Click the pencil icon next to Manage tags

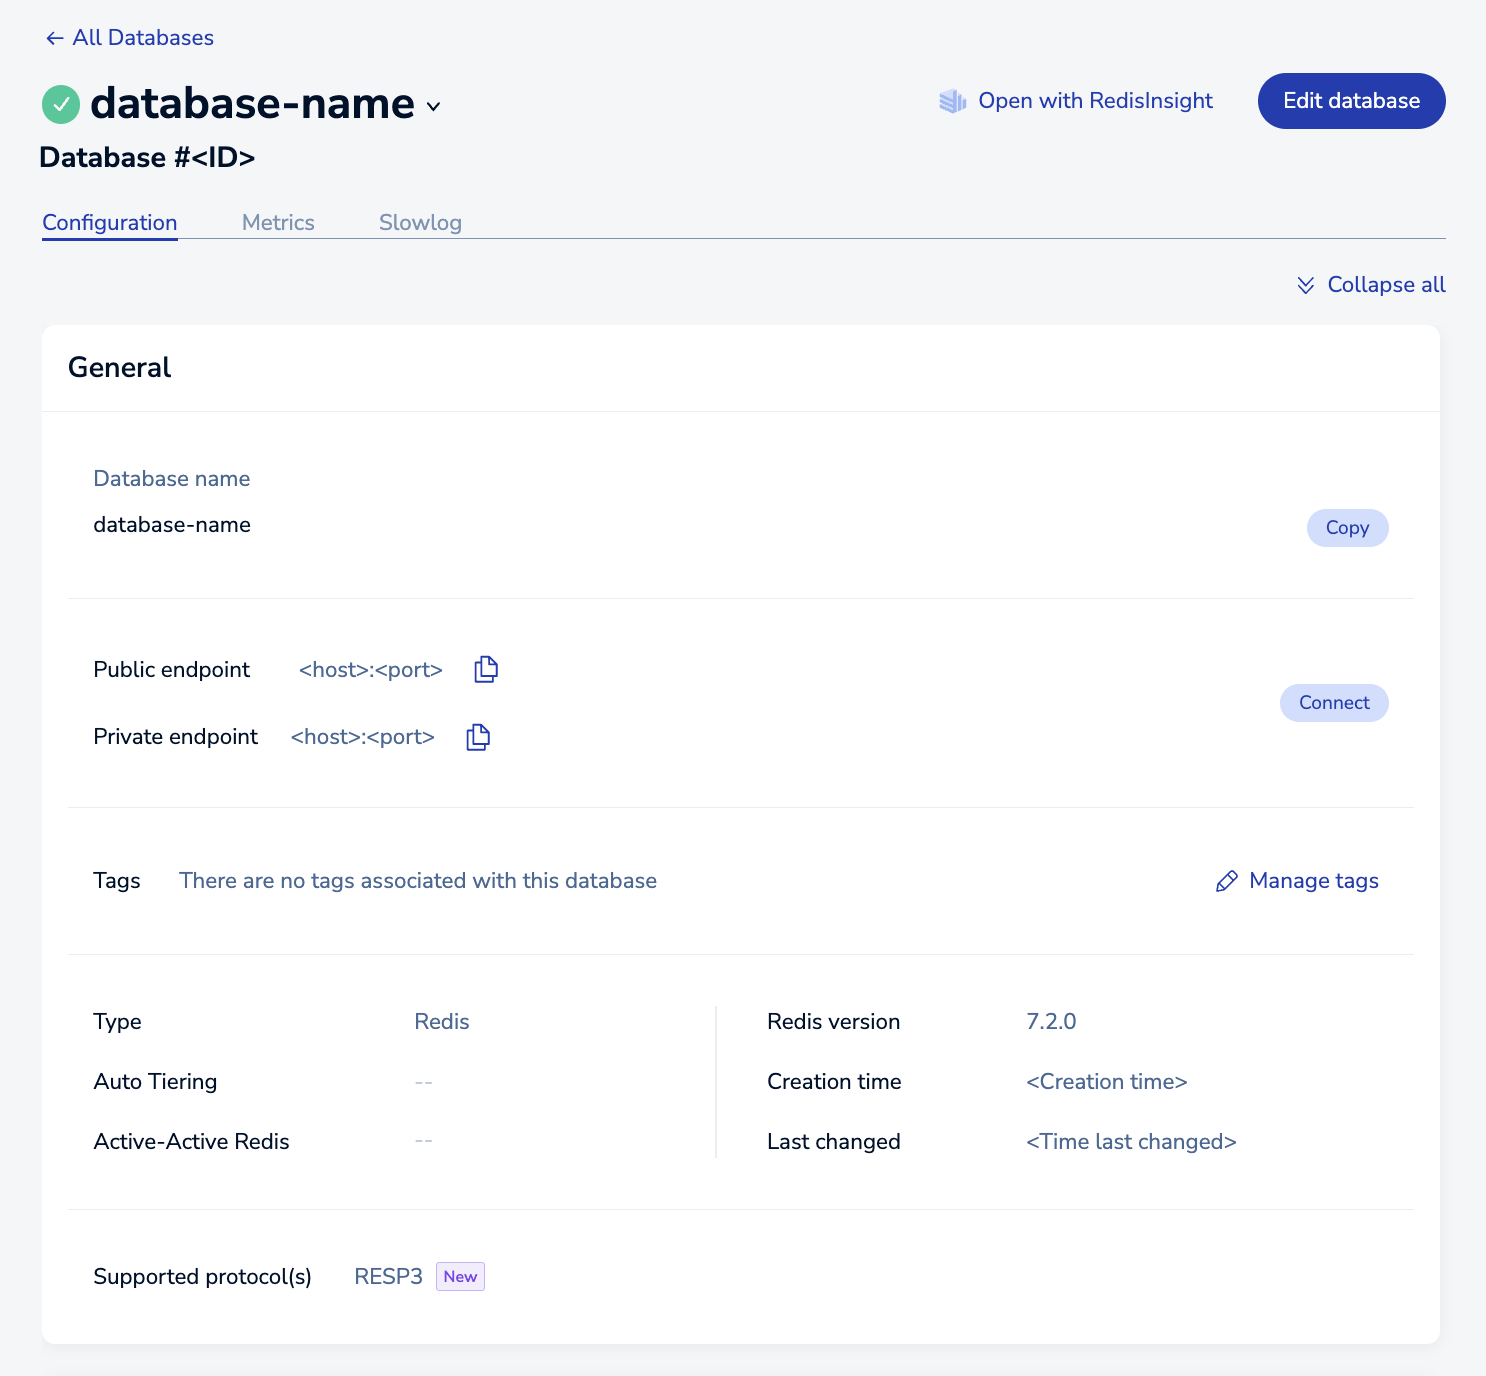pyautogui.click(x=1226, y=881)
